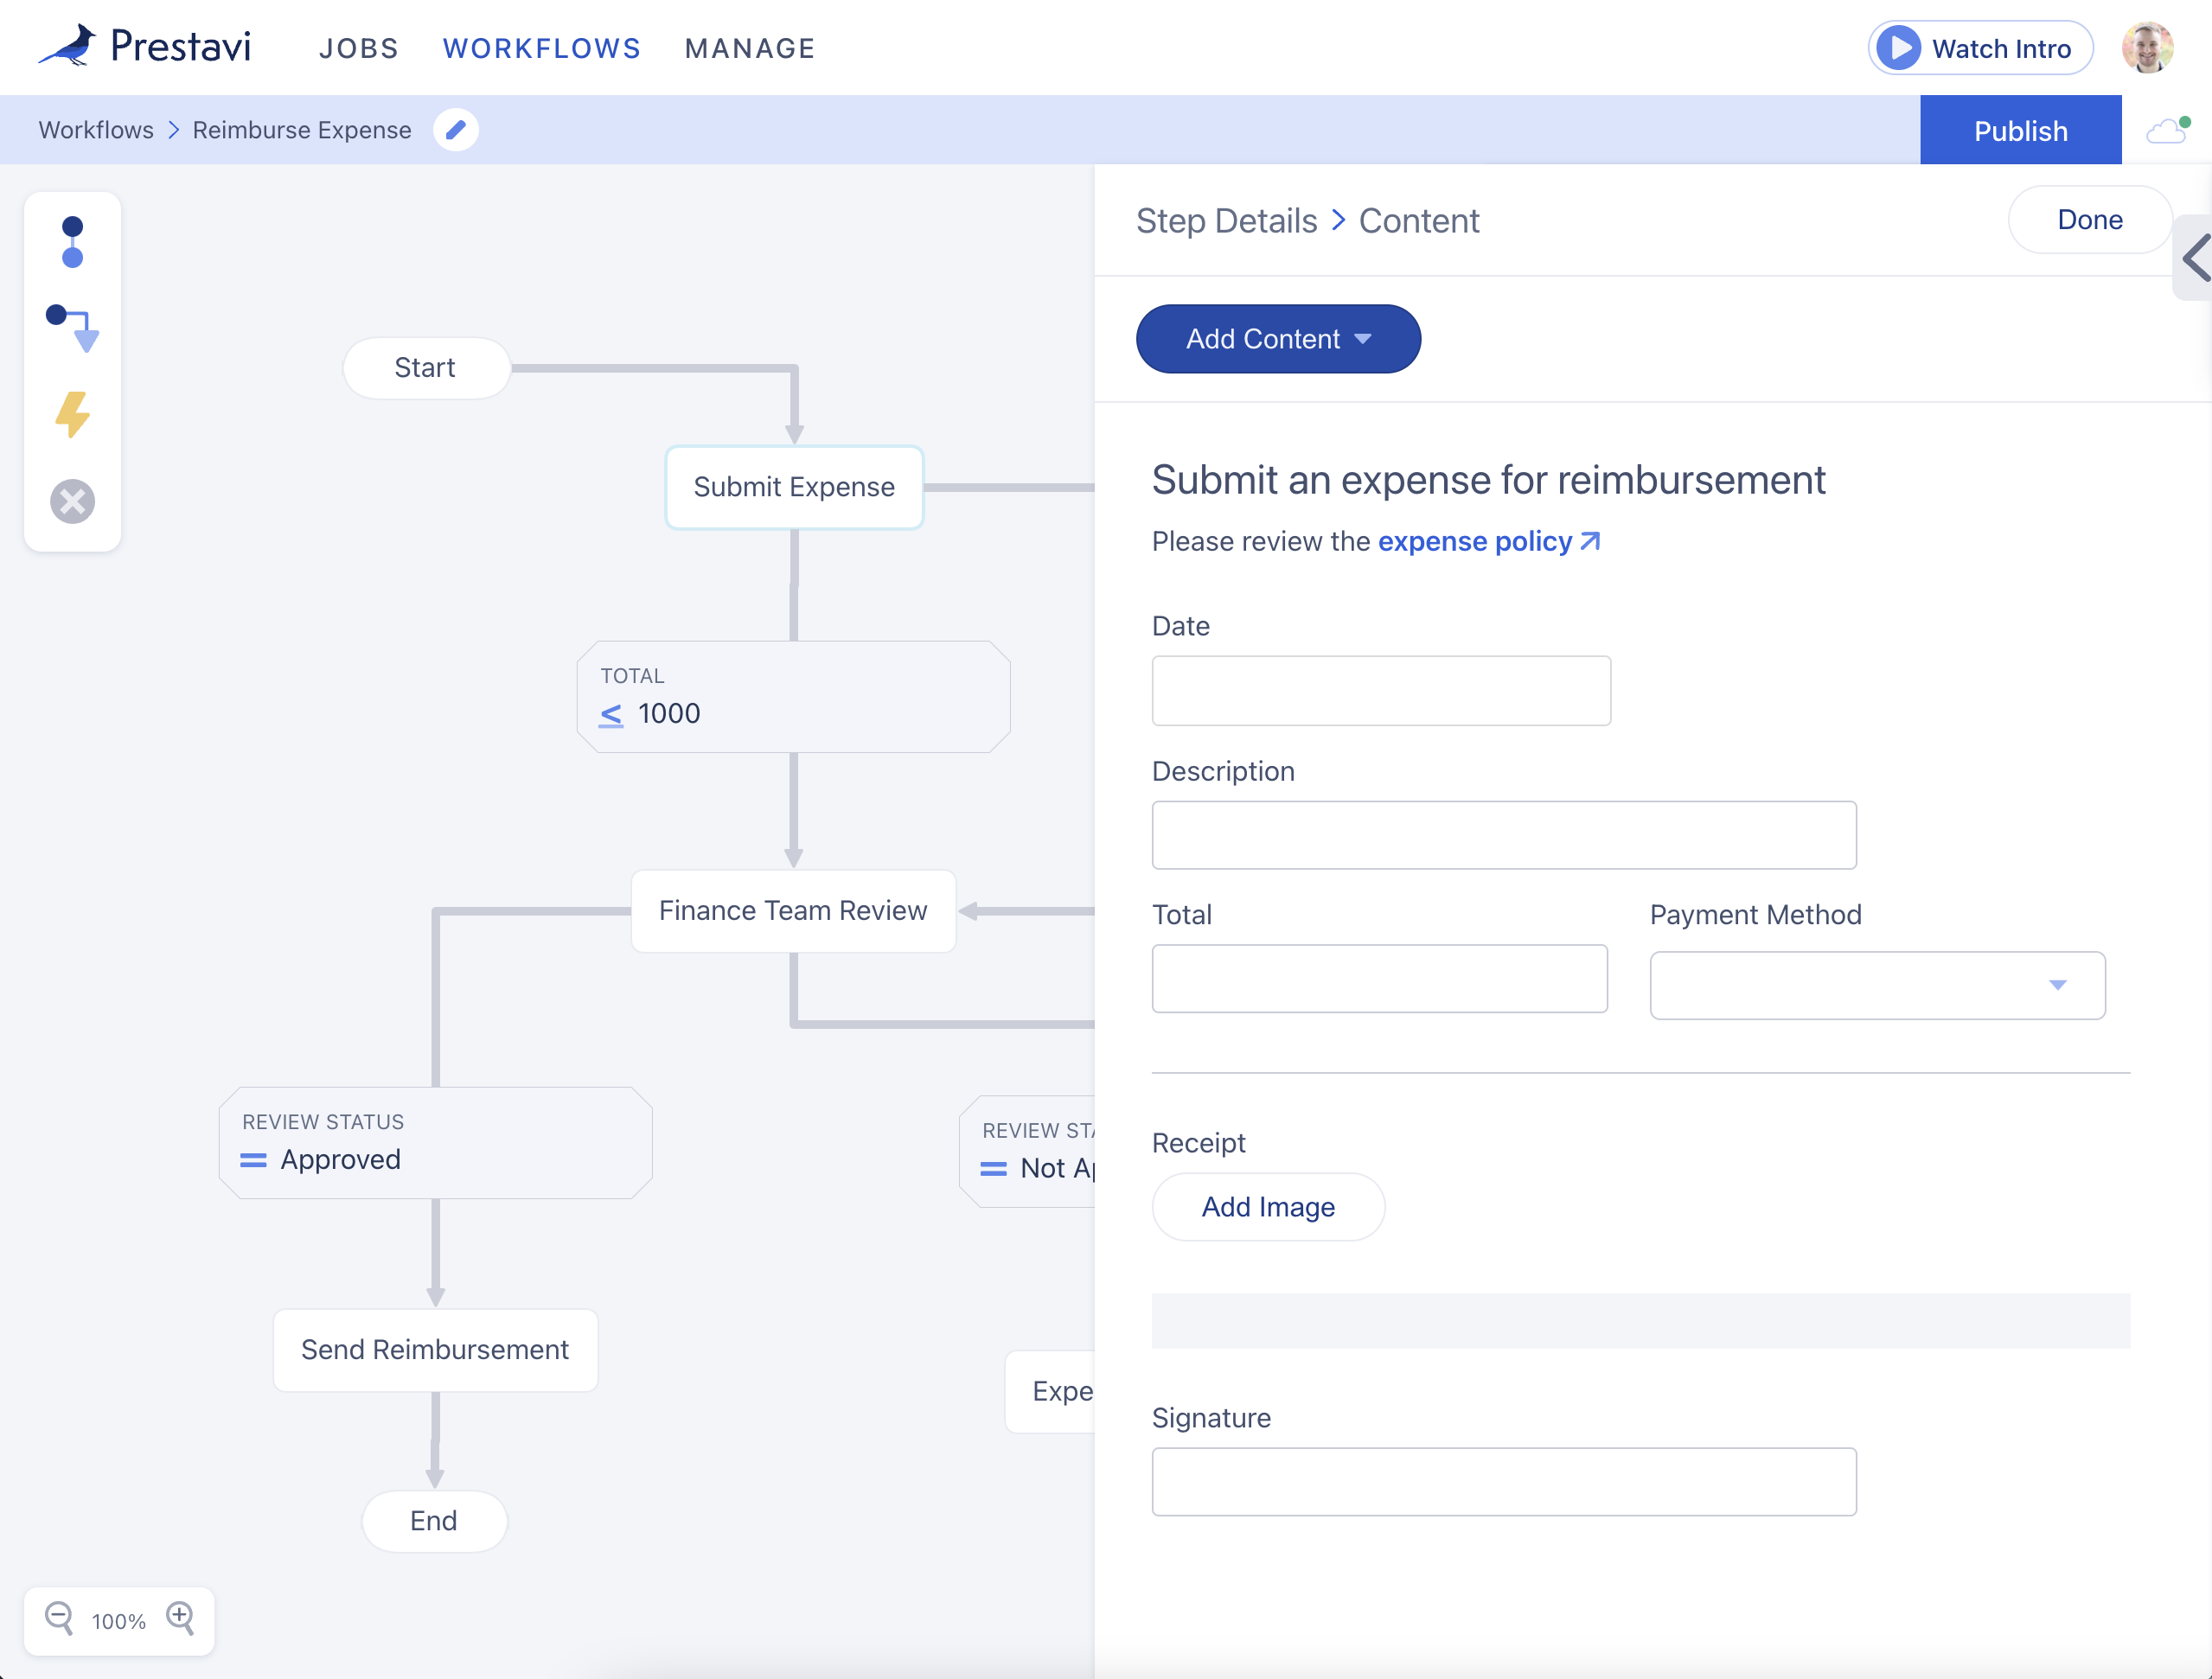Expand the Payment Method dropdown
This screenshot has width=2212, height=1679.
click(x=1876, y=985)
